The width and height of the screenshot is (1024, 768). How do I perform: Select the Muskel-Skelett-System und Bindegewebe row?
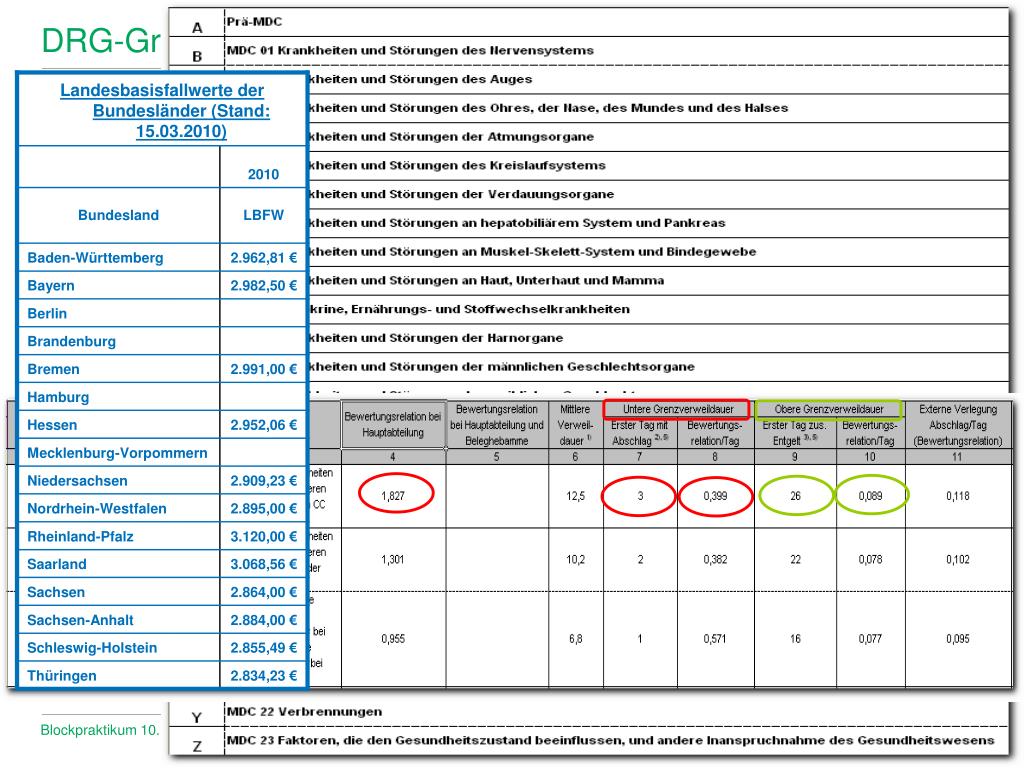click(x=658, y=251)
